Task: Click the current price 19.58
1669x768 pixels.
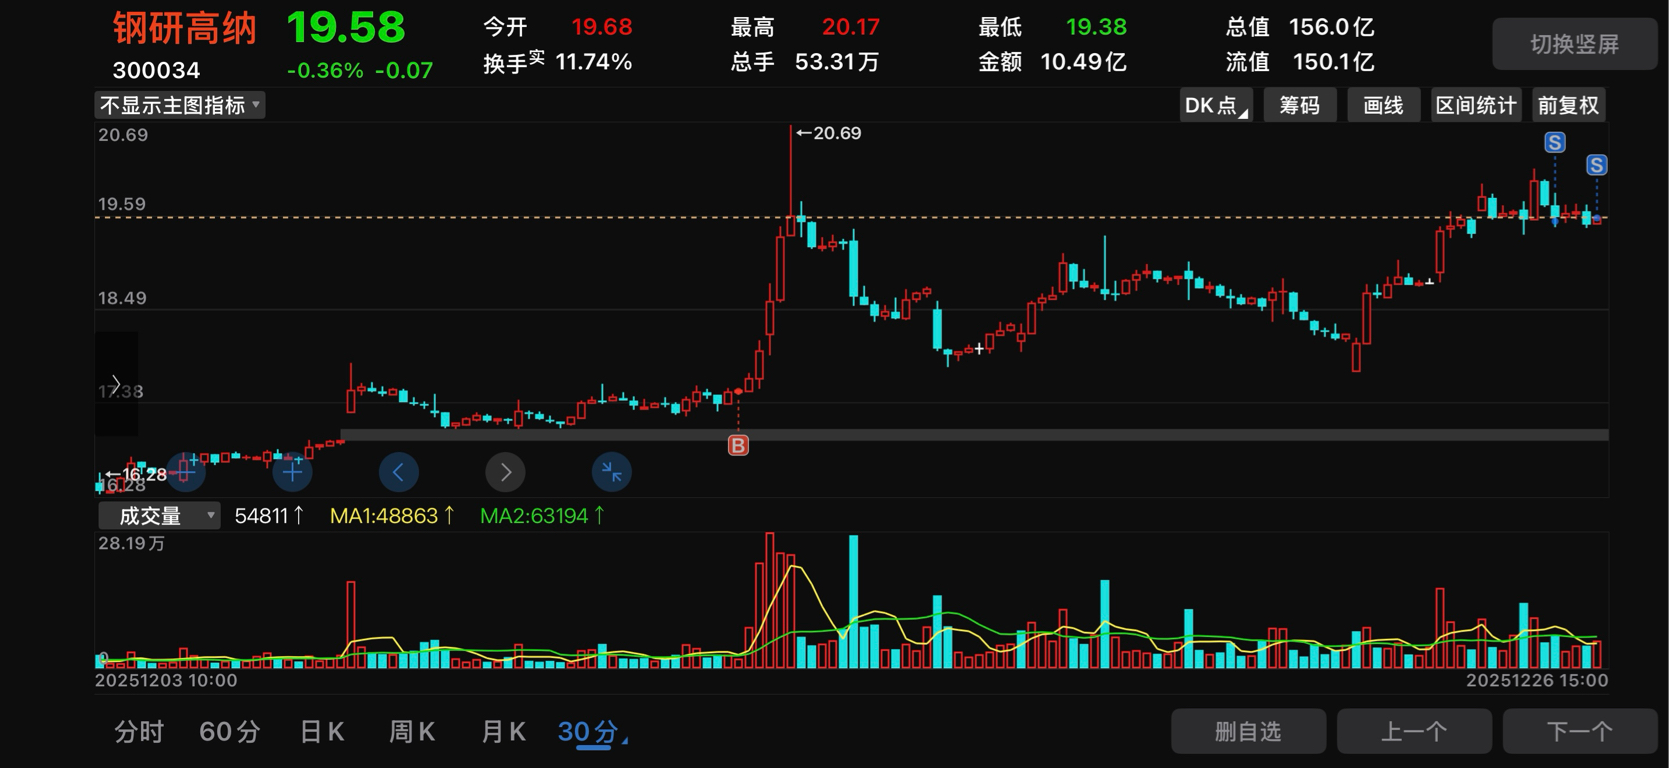Action: click(x=346, y=28)
